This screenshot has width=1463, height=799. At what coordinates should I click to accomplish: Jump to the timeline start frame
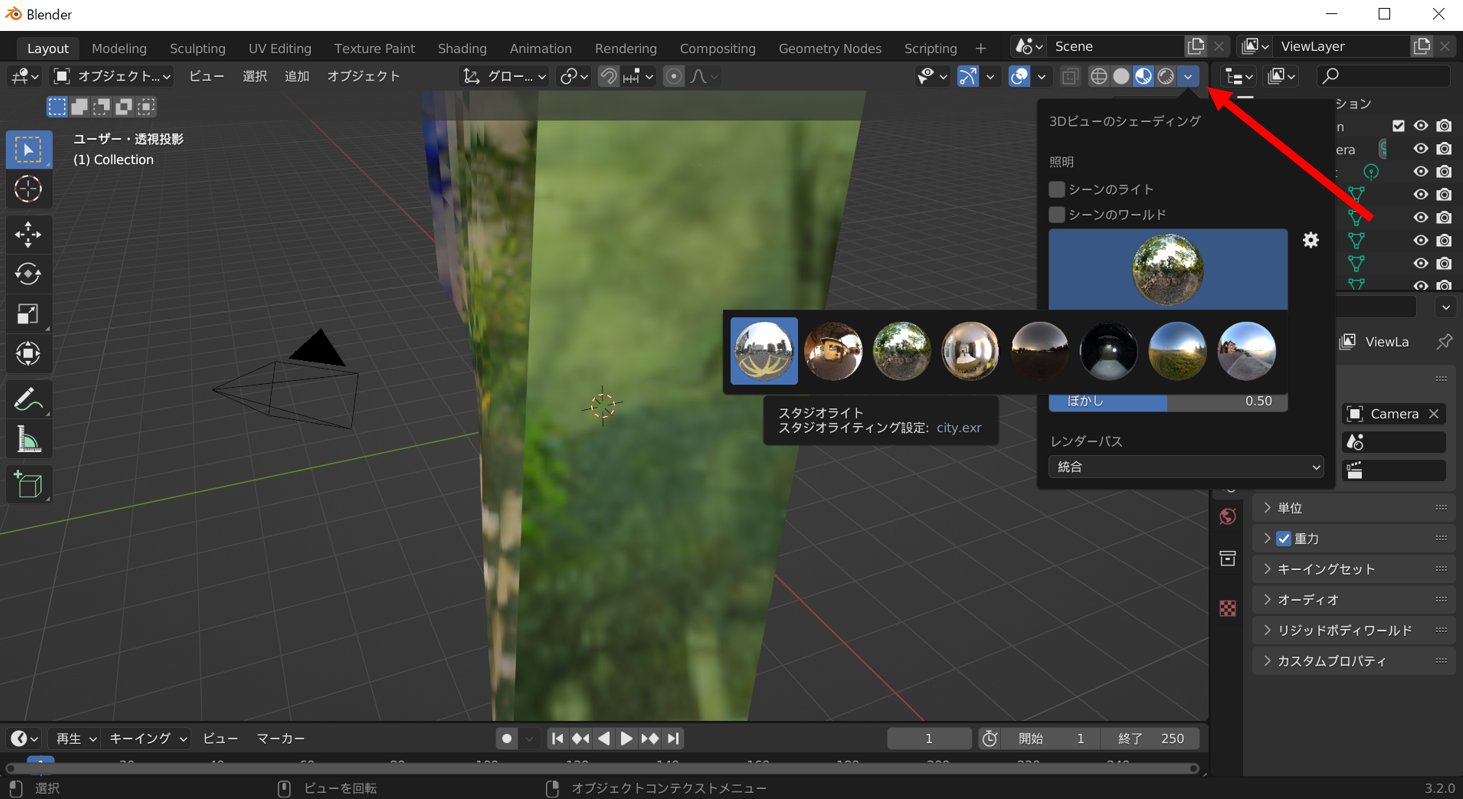pyautogui.click(x=557, y=738)
